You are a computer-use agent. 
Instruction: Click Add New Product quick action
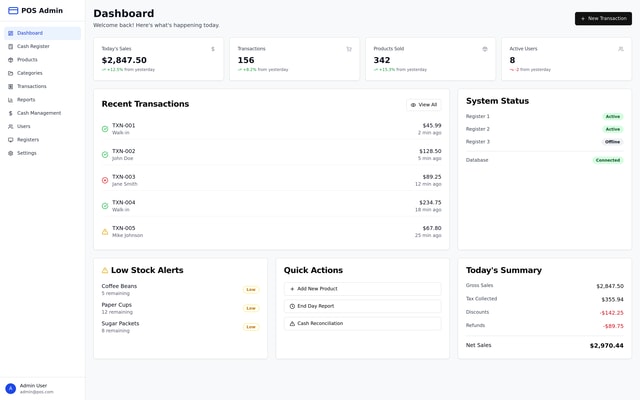pyautogui.click(x=362, y=289)
